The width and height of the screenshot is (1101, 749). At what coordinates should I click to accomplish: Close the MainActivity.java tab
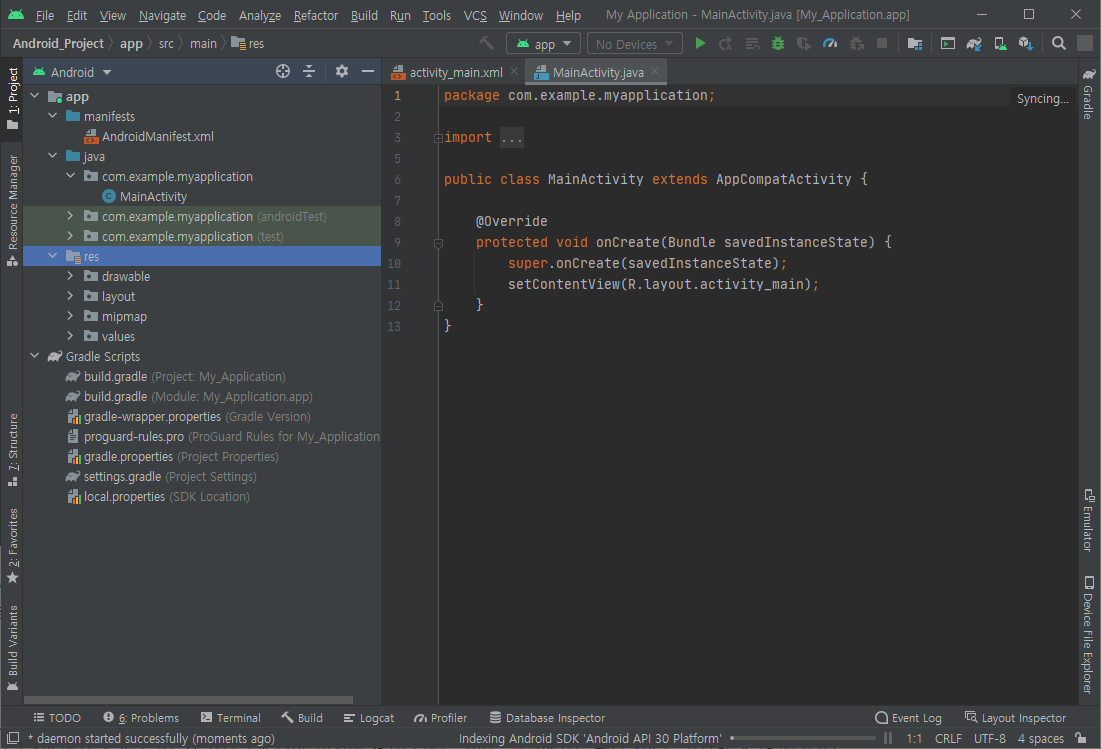pyautogui.click(x=655, y=72)
